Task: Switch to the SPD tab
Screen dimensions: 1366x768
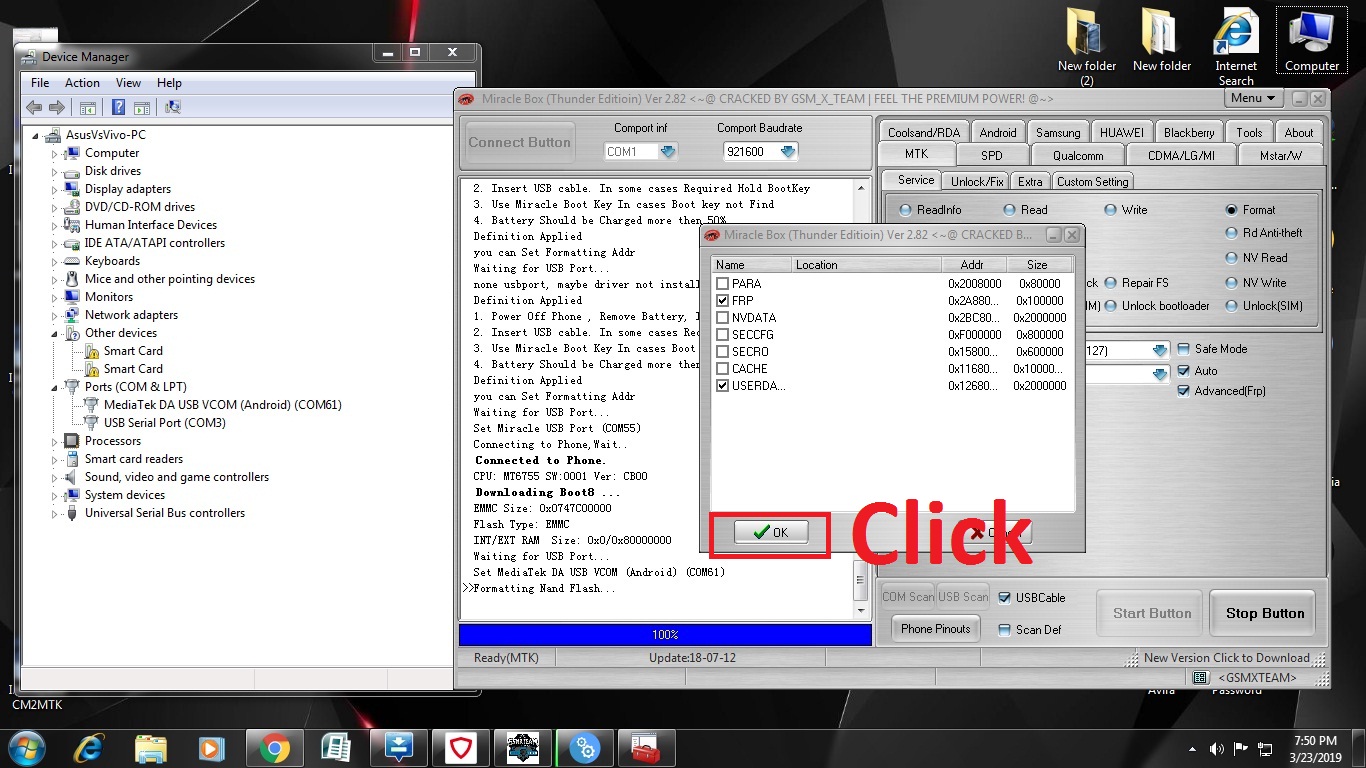Action: [x=991, y=155]
